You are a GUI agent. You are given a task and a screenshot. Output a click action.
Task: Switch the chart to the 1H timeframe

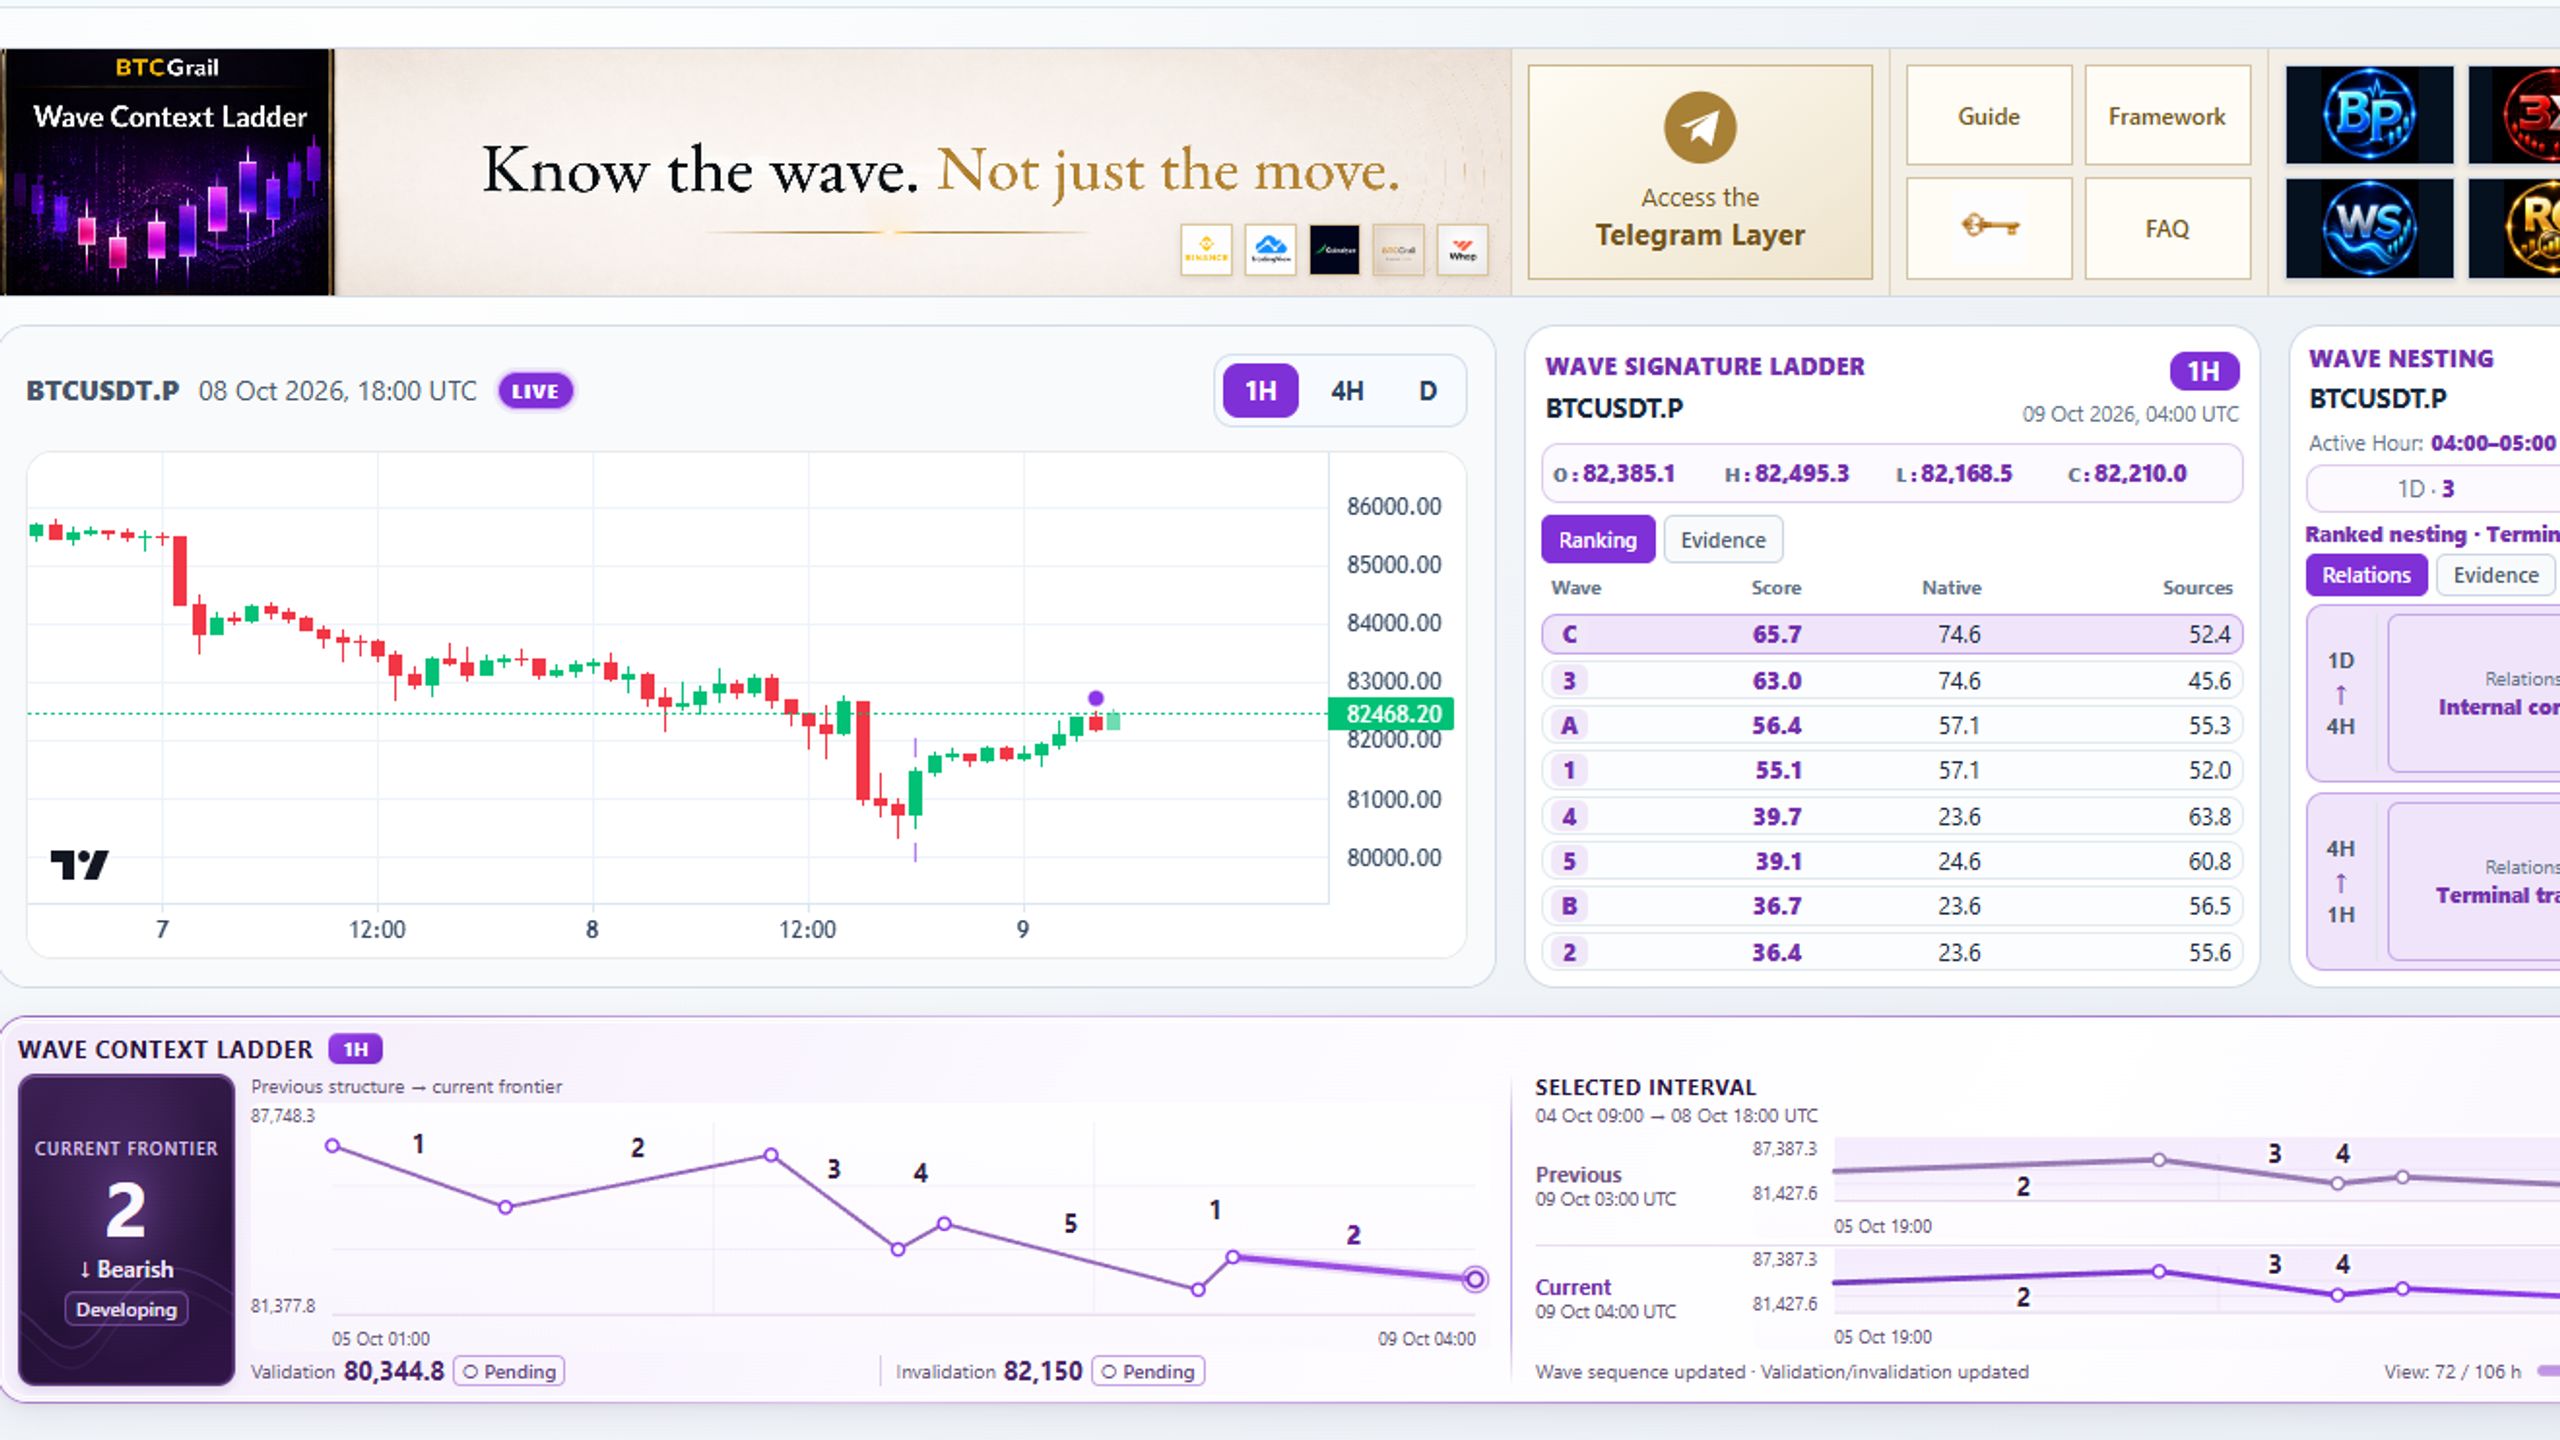coord(1260,391)
